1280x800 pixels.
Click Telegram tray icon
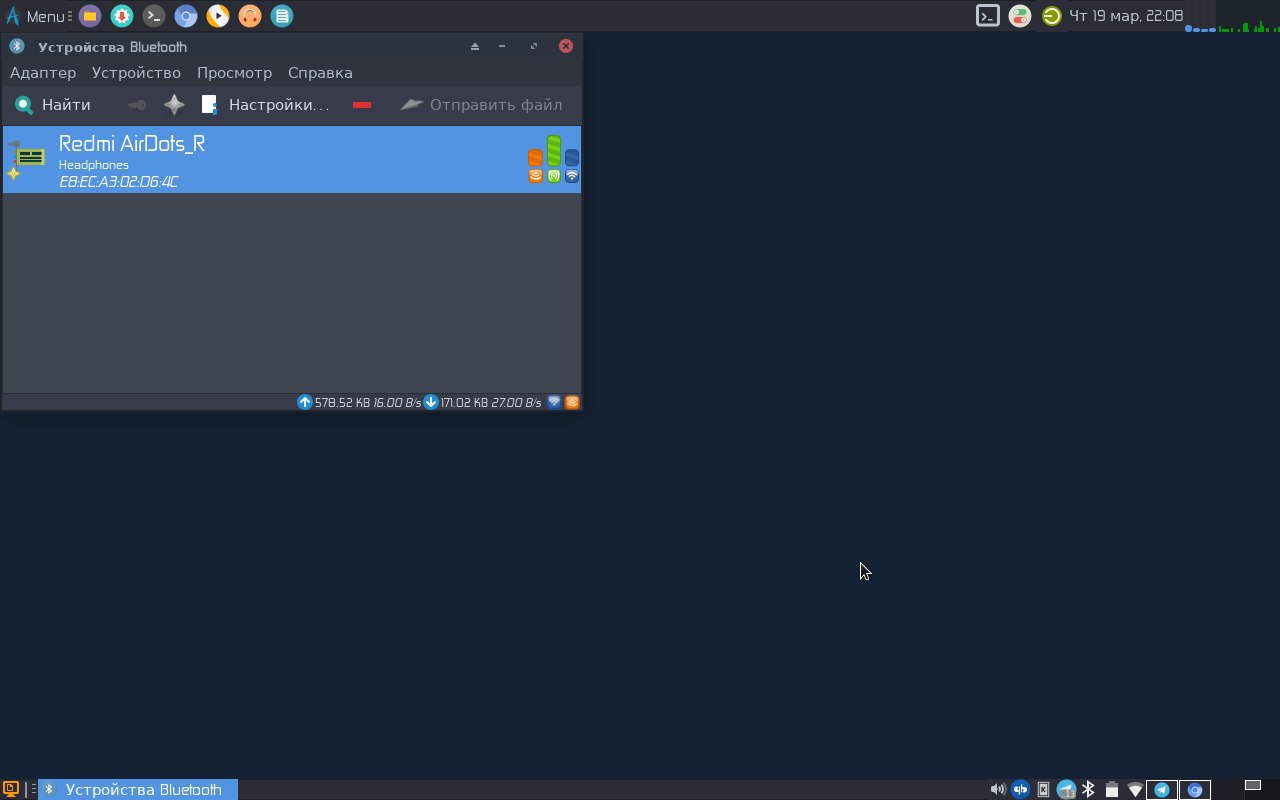(1162, 789)
